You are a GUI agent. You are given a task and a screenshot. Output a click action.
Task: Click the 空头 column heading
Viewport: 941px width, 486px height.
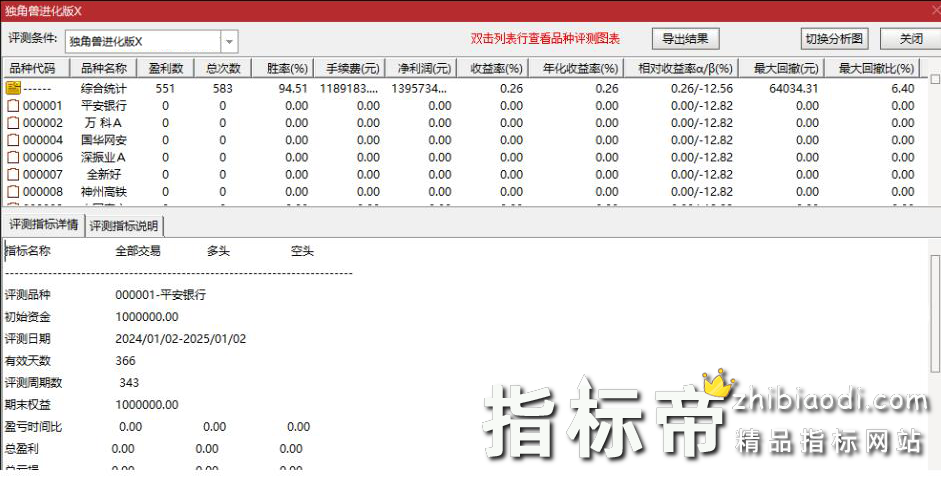tap(302, 251)
